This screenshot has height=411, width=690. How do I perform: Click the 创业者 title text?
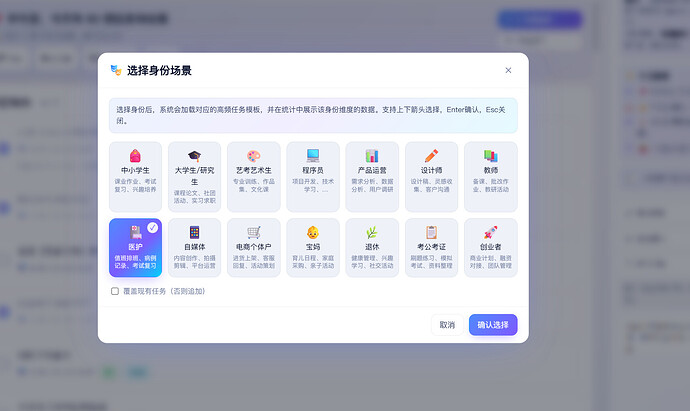pyautogui.click(x=491, y=247)
